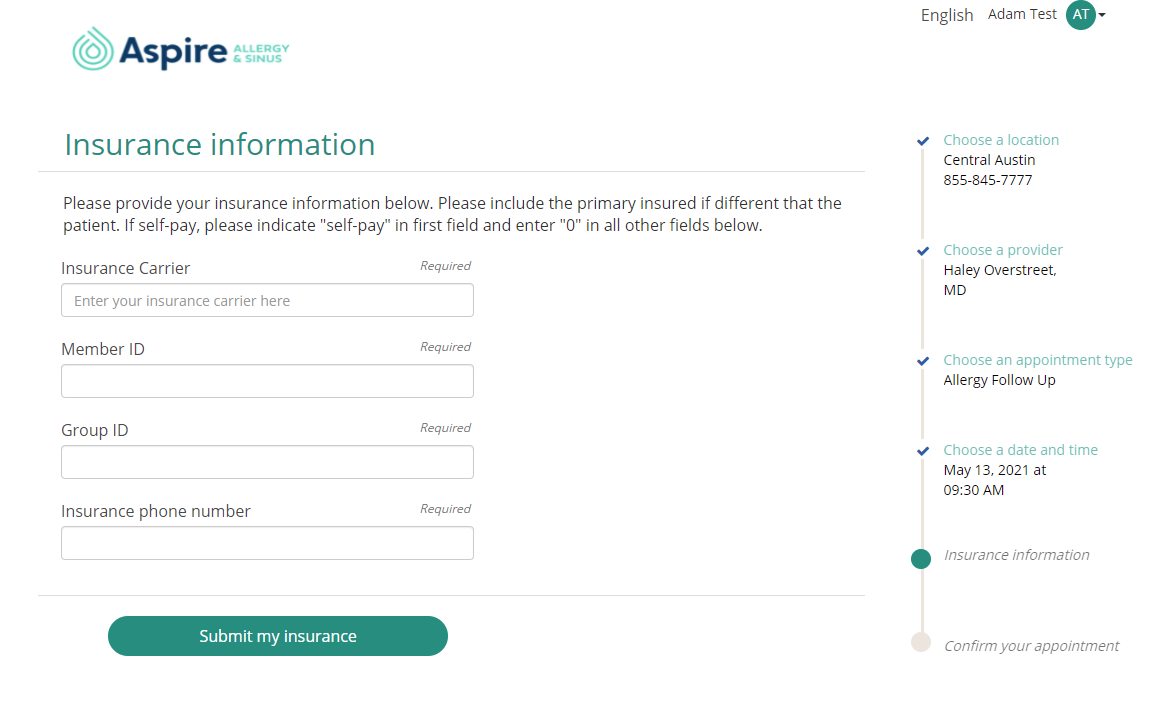
Task: Click the Insurance phone number field
Action: pos(267,543)
